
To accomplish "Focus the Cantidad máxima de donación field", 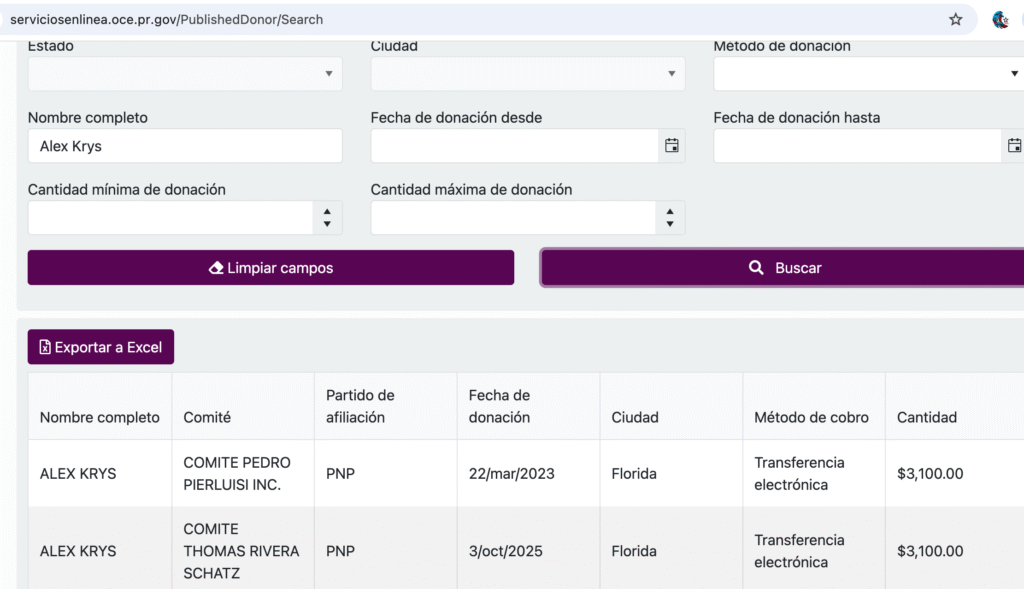I will point(513,217).
